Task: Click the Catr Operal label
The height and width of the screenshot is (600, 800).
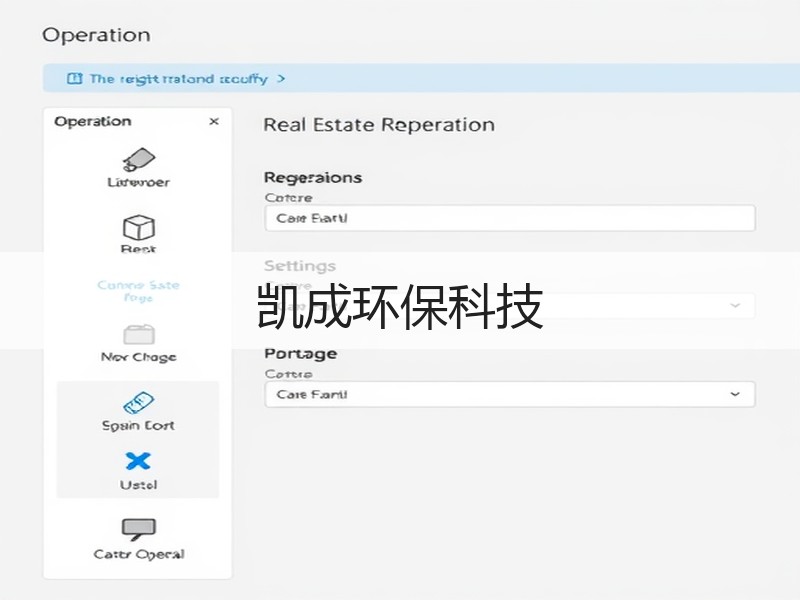Action: click(x=139, y=554)
